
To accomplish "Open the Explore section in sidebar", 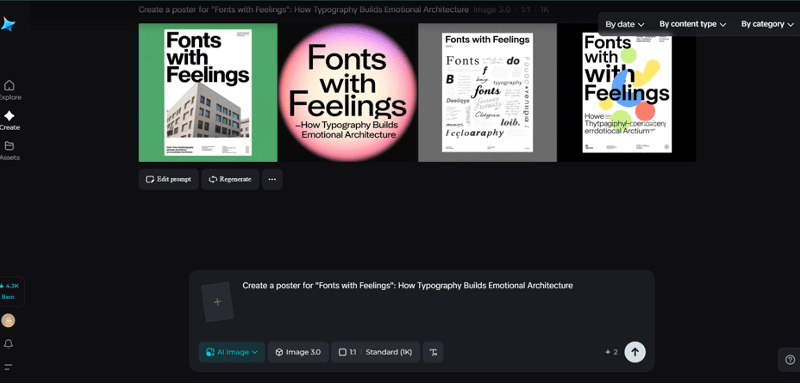I will [10, 90].
